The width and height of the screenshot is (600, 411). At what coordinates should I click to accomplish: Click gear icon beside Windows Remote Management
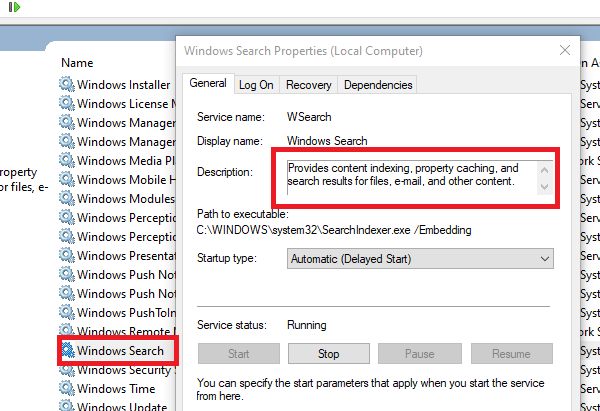pos(67,332)
